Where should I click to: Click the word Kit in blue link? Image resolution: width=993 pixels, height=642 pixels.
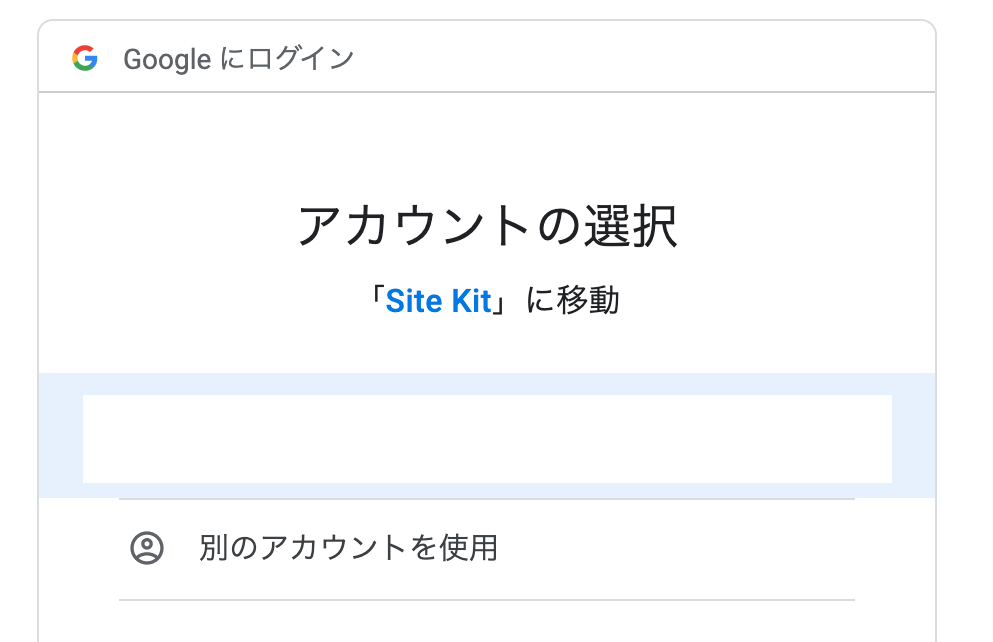tap(472, 301)
